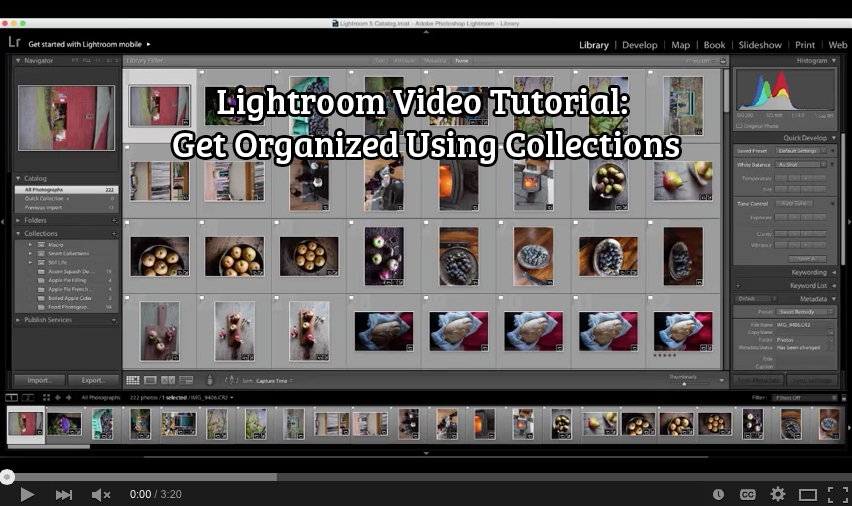Open the Develop module
The image size is (852, 506).
click(x=640, y=45)
